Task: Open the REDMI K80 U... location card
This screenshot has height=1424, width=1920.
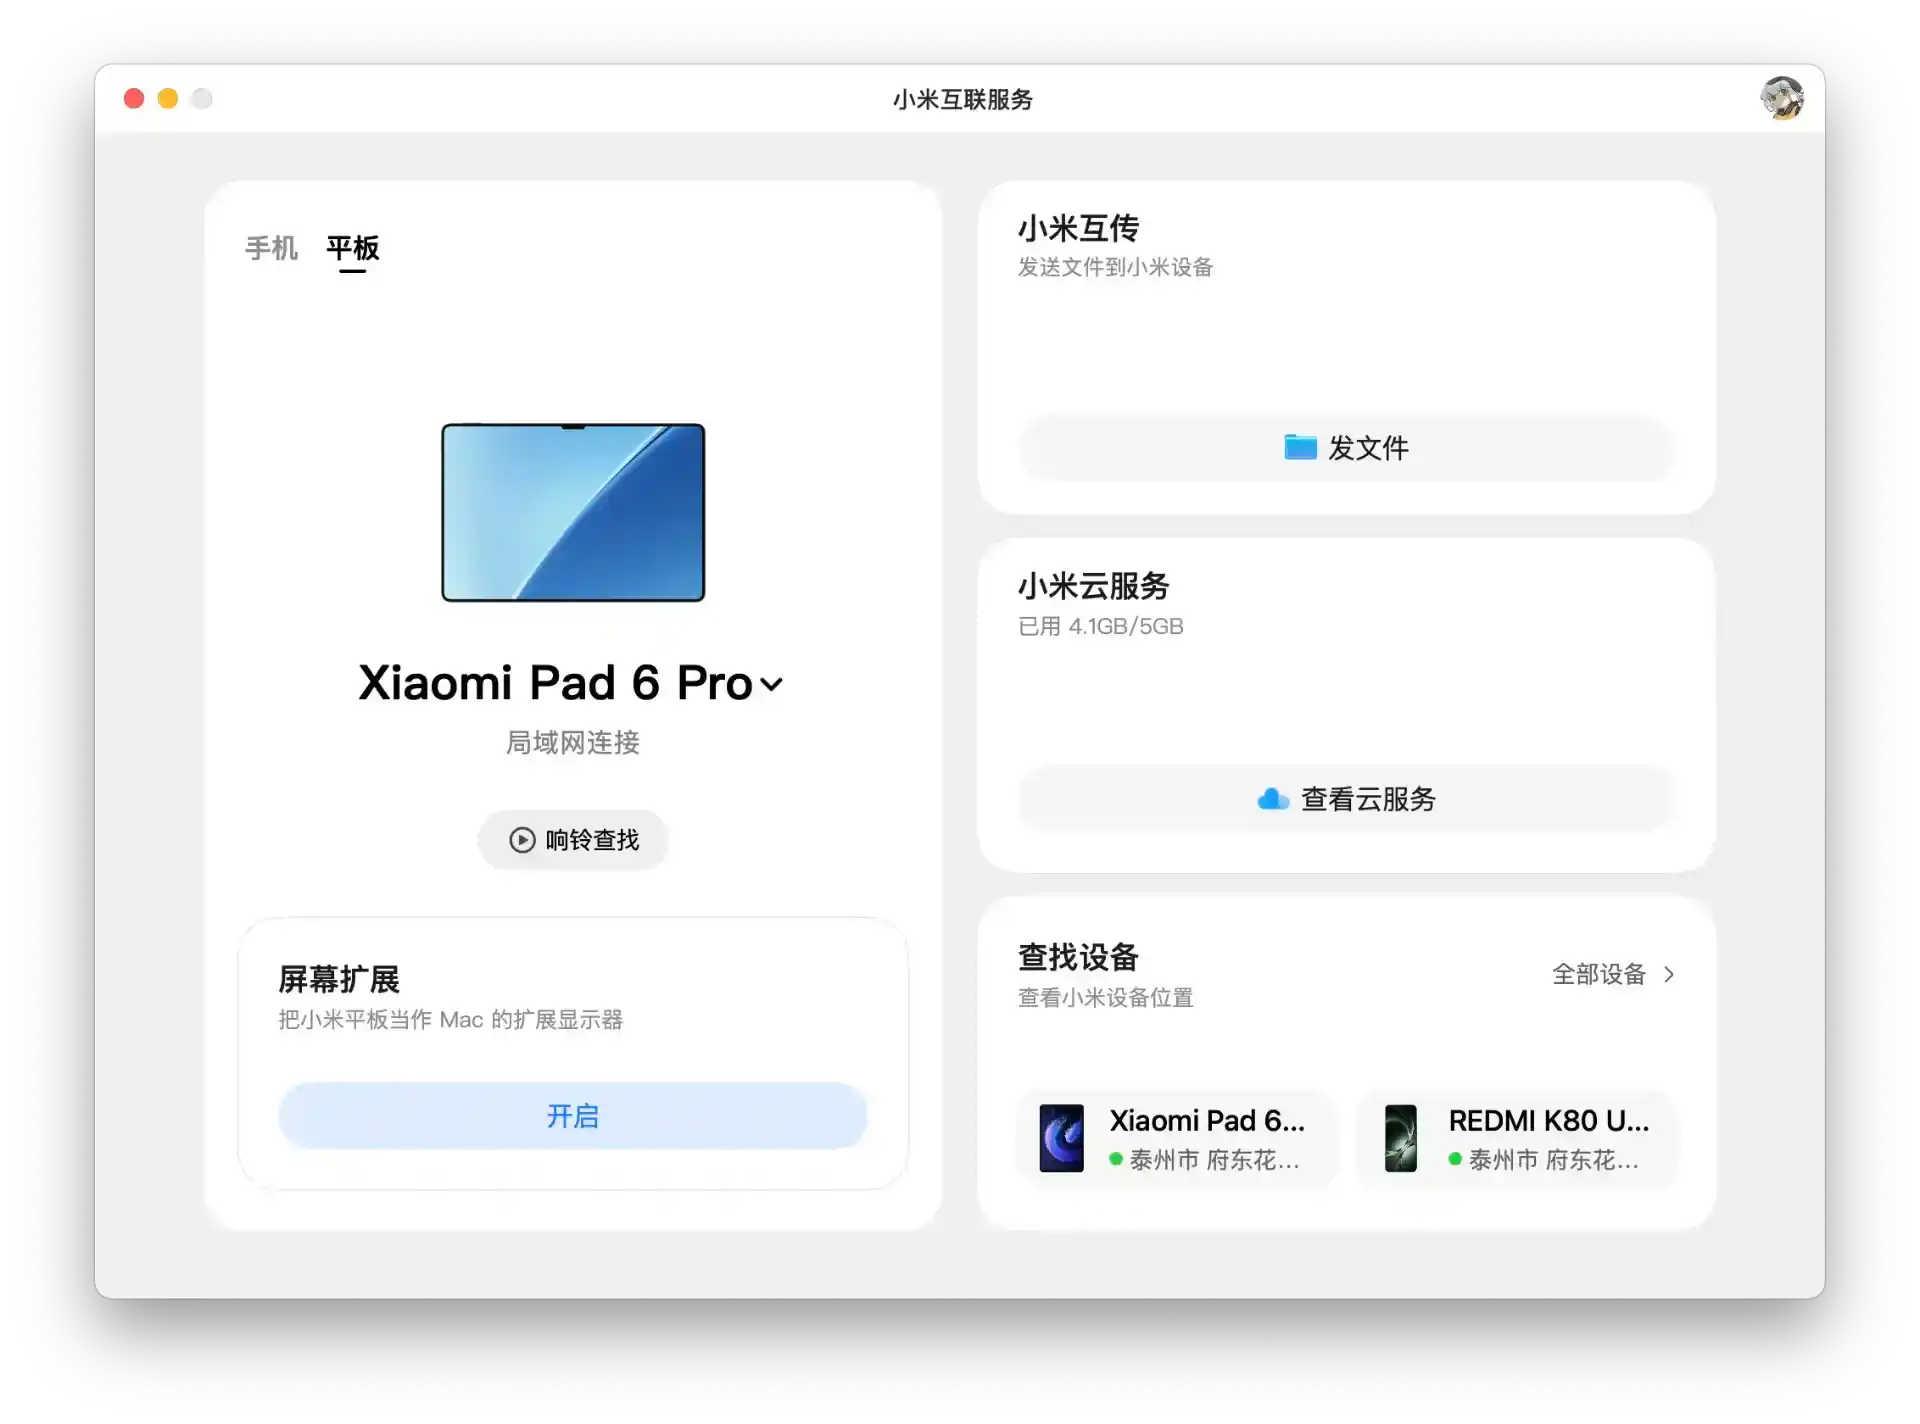Action: 1516,1138
